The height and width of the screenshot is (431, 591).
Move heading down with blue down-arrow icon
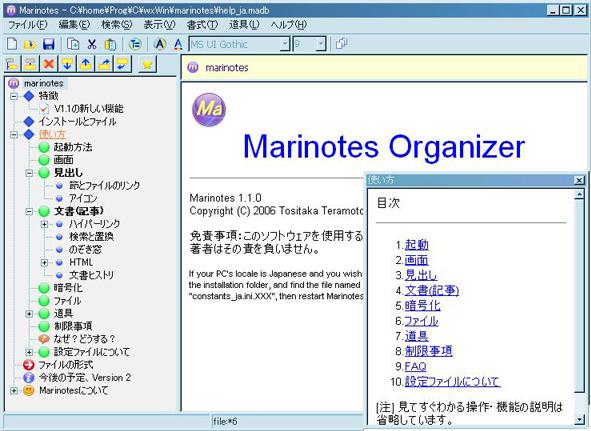click(x=67, y=64)
